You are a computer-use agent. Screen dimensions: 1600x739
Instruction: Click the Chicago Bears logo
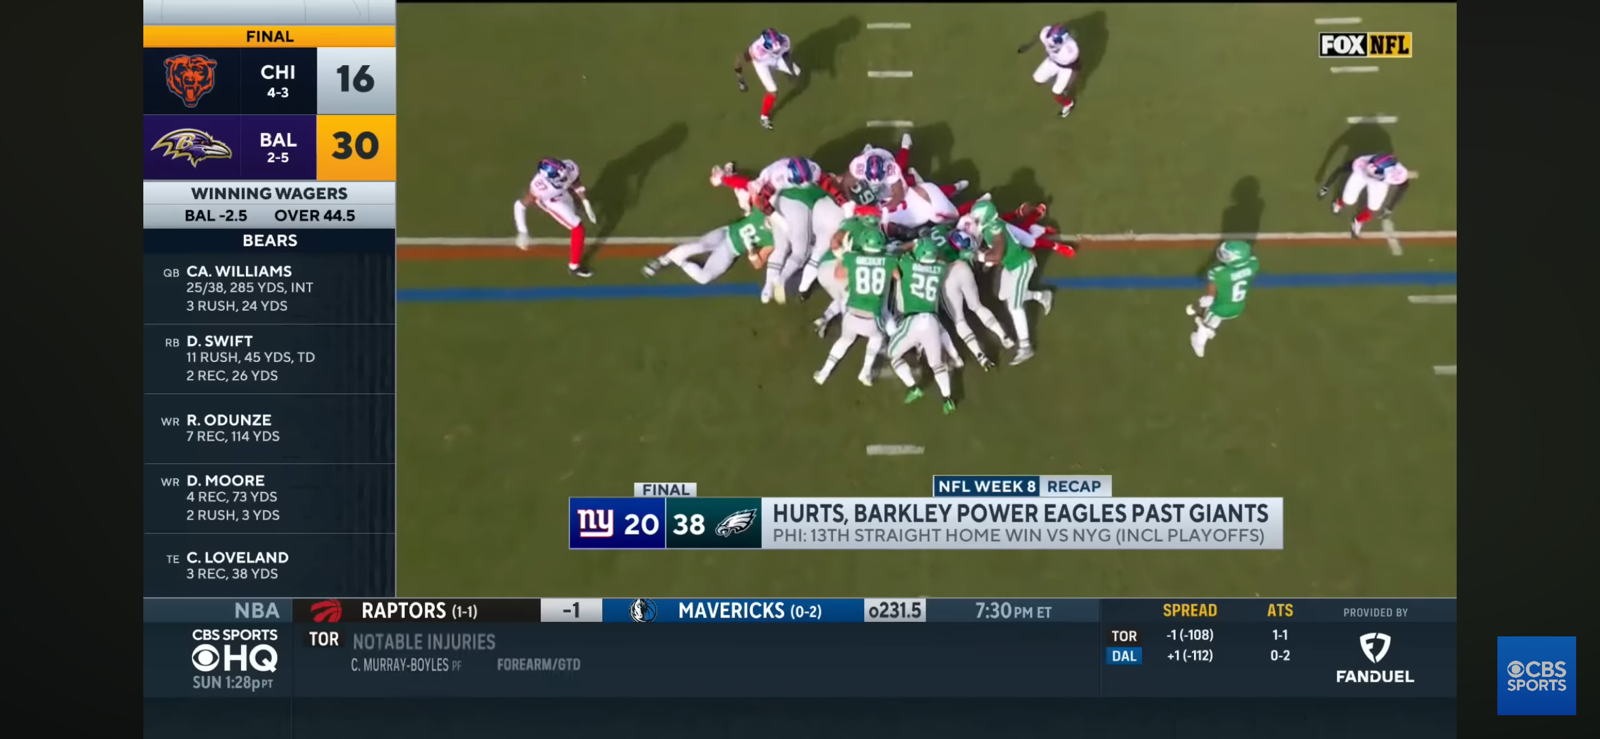(190, 80)
